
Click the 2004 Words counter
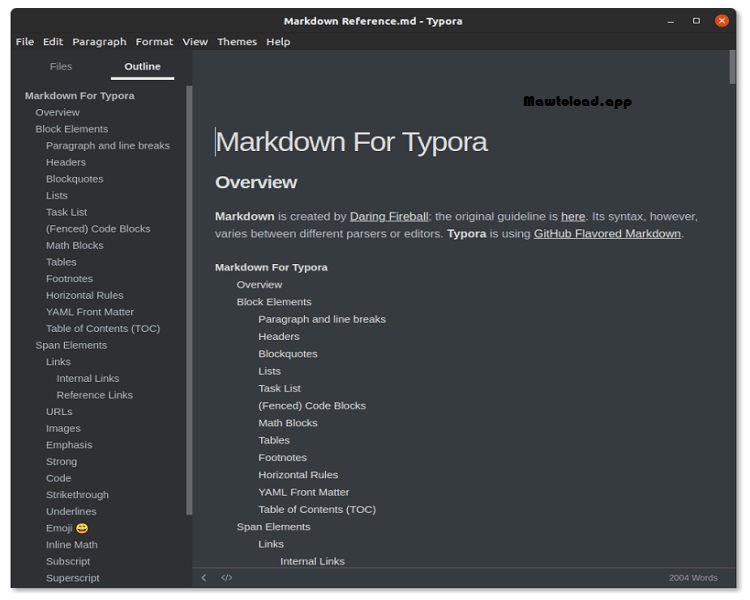click(x=693, y=578)
